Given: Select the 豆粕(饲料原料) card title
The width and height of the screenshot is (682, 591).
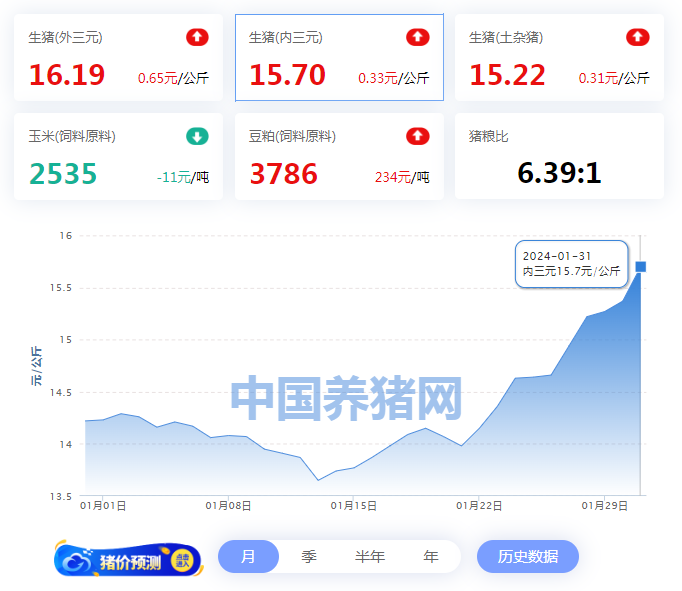Looking at the screenshot, I should pyautogui.click(x=292, y=137).
